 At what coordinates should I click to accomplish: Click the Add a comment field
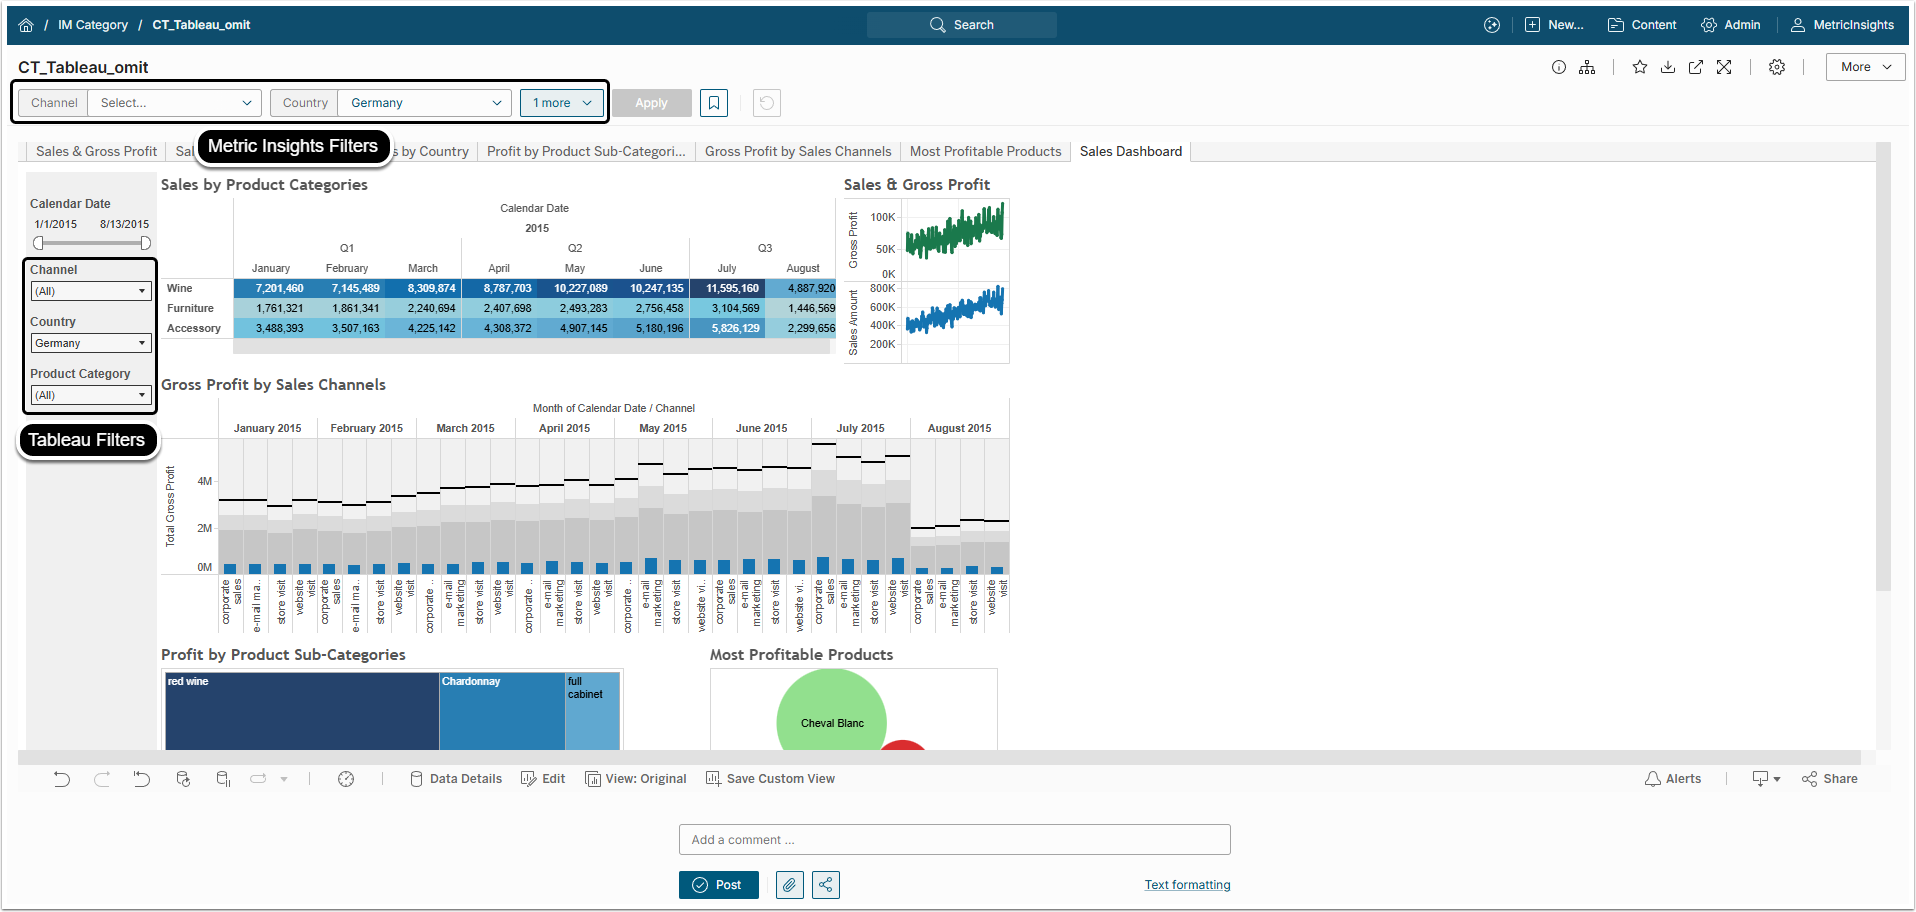[x=954, y=840]
